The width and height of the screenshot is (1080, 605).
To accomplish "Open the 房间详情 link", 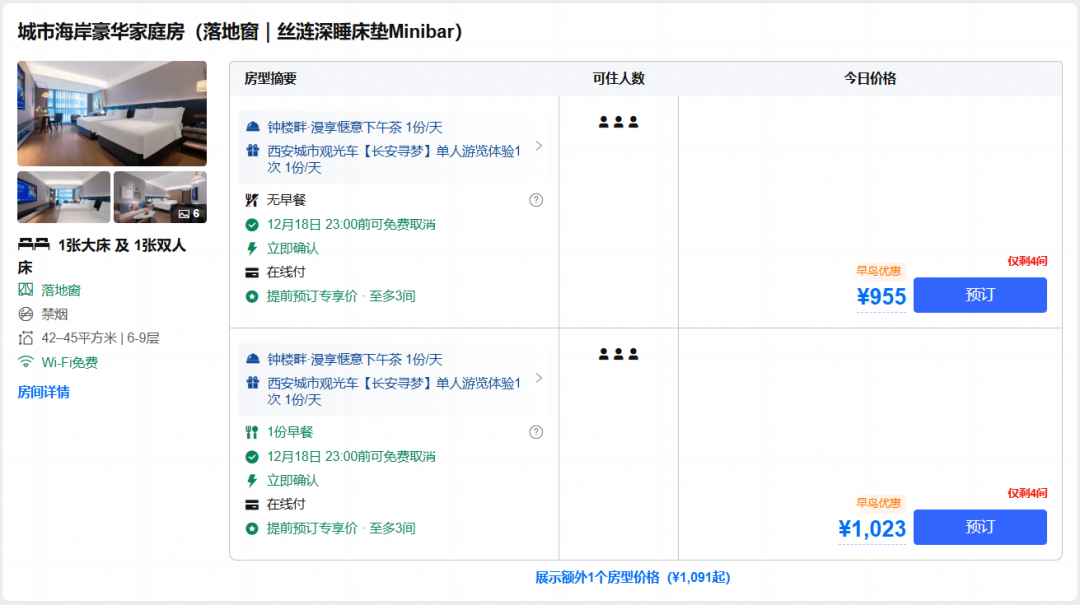I will 43,392.
